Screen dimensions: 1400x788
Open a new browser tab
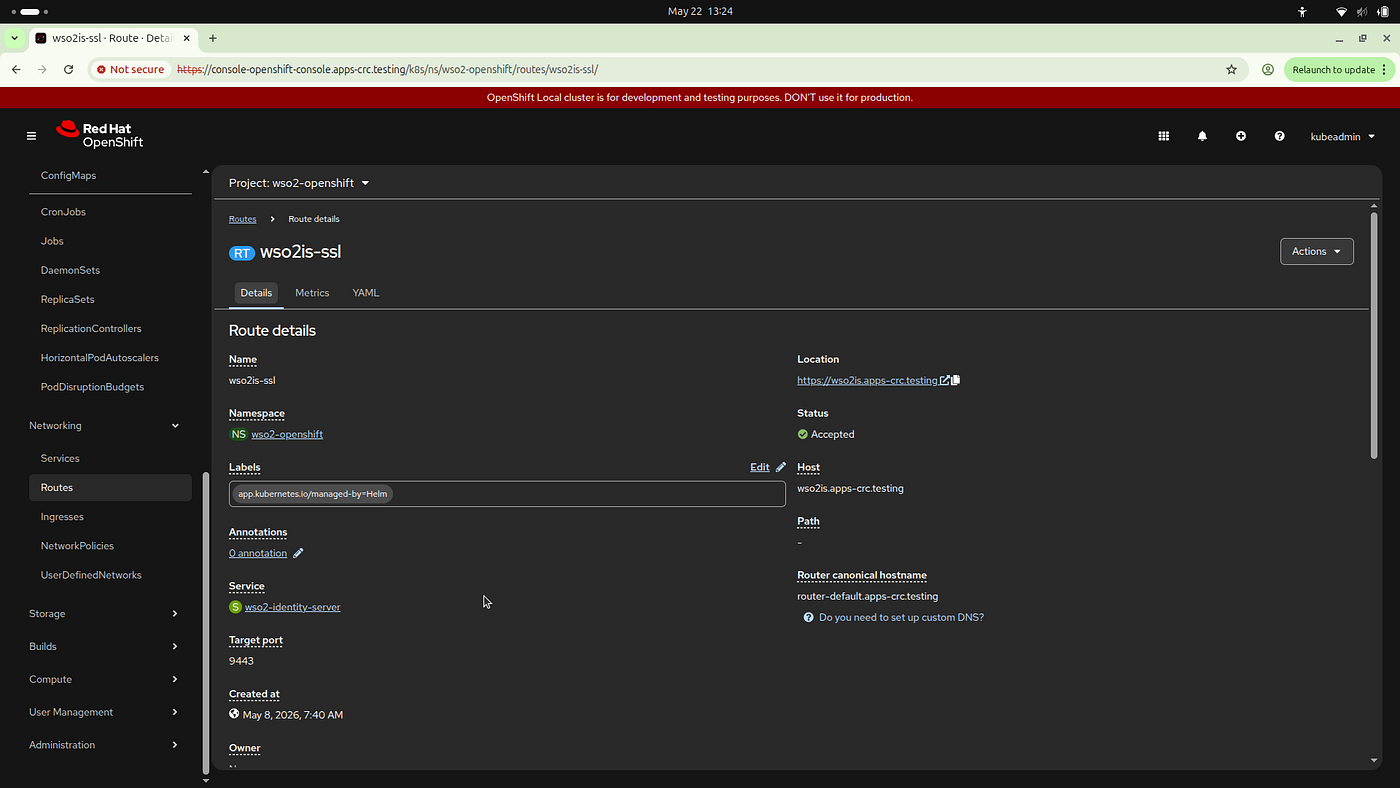tap(213, 38)
